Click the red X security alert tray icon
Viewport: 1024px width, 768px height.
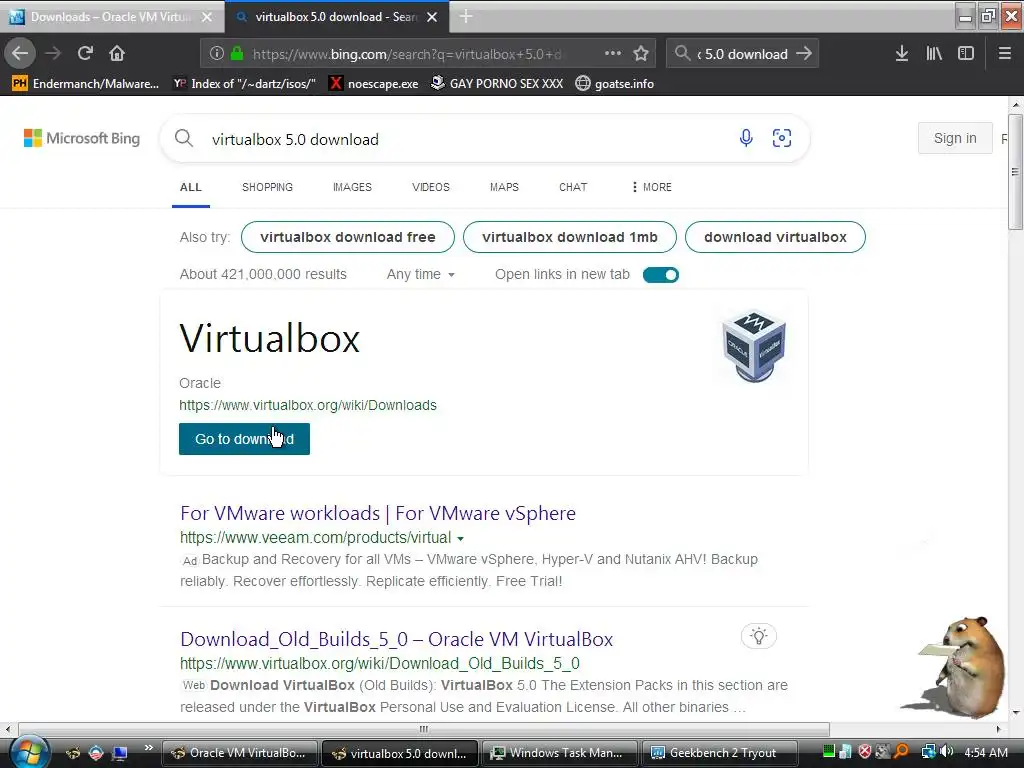865,752
